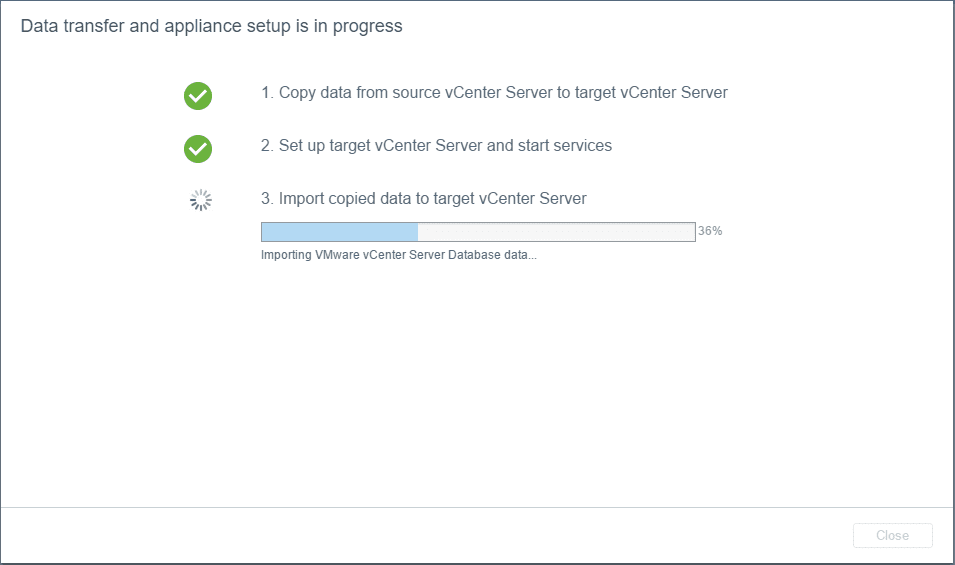Click the green checkmark beside step 2
This screenshot has width=955, height=565.
[x=198, y=149]
